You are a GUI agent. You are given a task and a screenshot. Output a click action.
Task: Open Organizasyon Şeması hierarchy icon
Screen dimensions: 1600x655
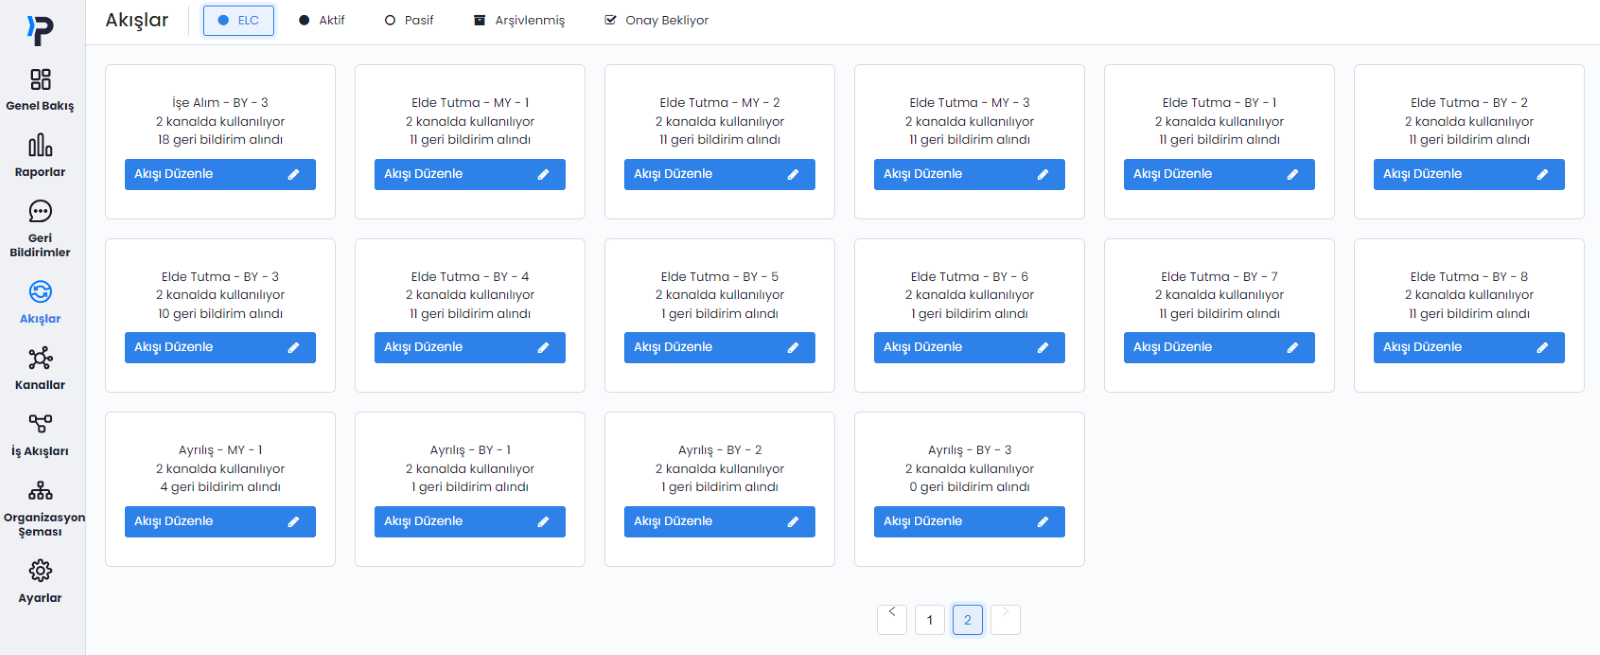40,491
